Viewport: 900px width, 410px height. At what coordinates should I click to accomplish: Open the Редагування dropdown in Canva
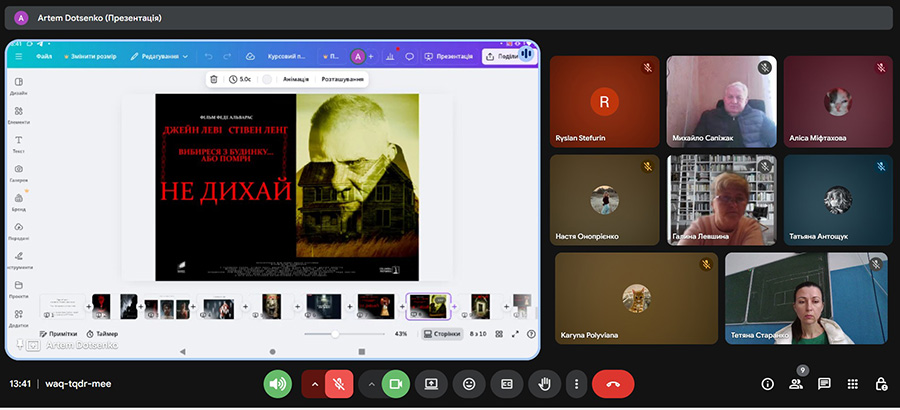click(159, 56)
